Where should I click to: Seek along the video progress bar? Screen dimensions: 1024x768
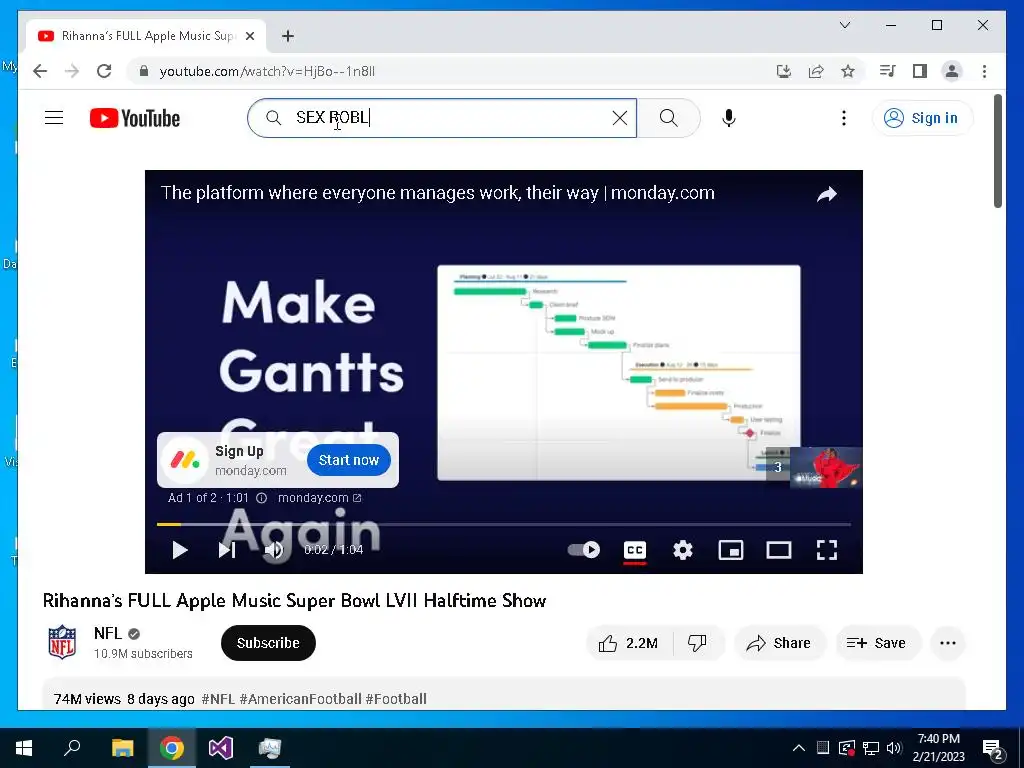pos(504,524)
